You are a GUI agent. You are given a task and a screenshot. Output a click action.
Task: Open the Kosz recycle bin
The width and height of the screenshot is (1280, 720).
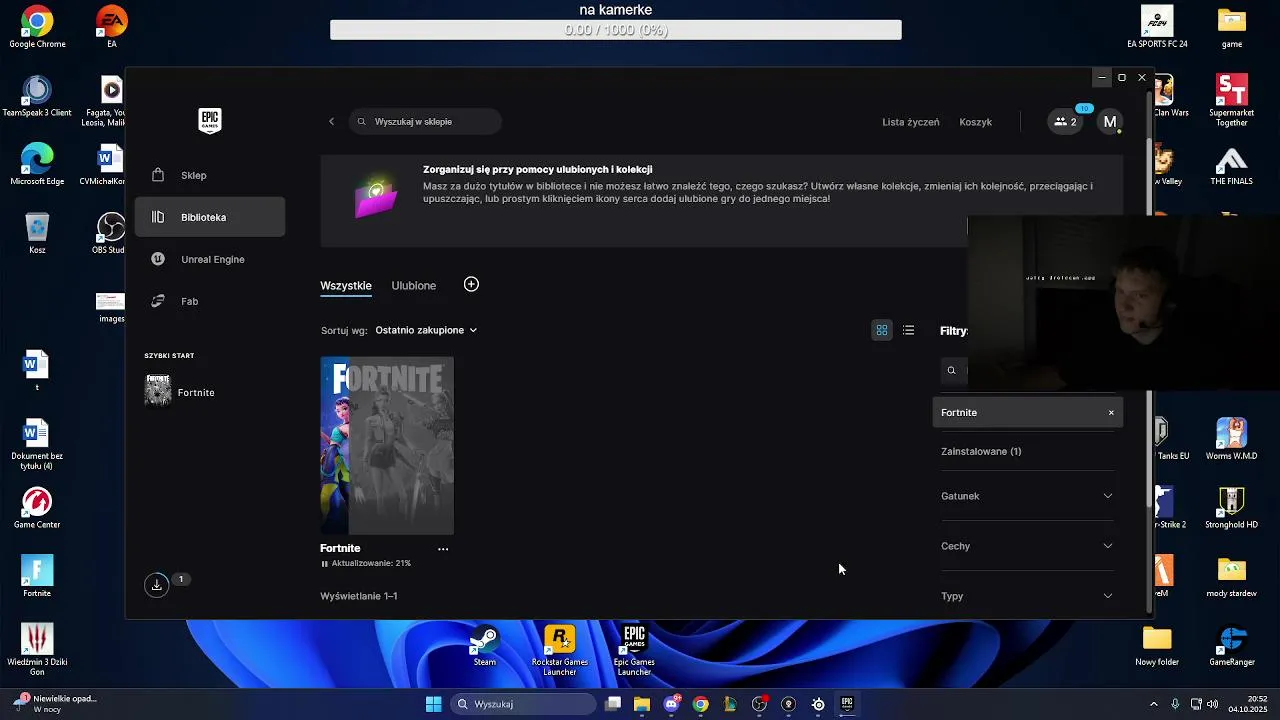[37, 233]
